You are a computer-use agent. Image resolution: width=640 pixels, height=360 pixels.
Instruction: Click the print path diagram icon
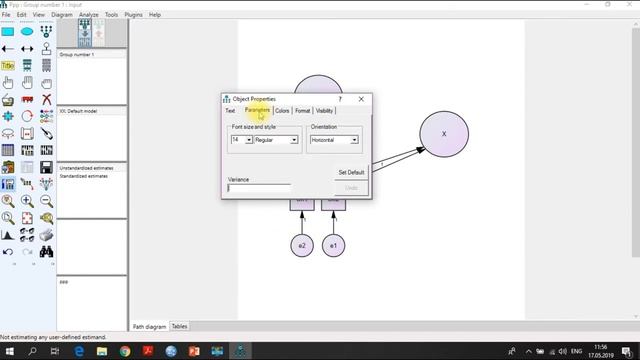(46, 235)
